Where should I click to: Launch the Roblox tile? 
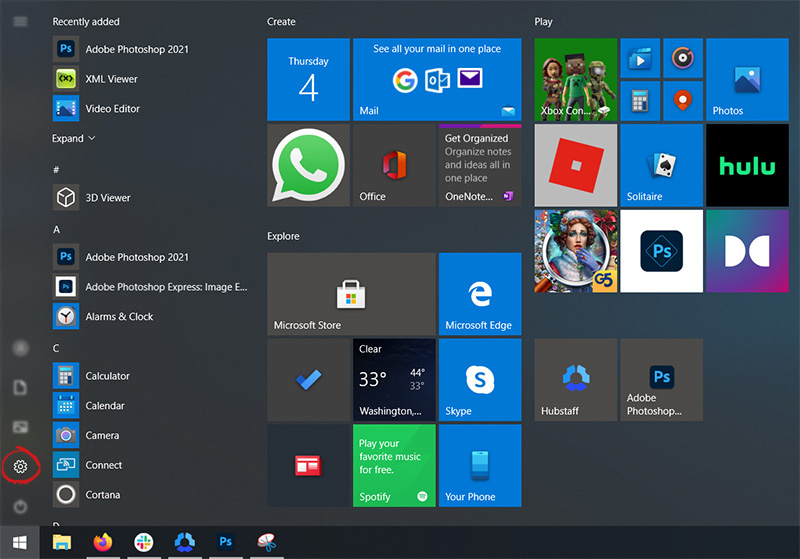click(576, 165)
